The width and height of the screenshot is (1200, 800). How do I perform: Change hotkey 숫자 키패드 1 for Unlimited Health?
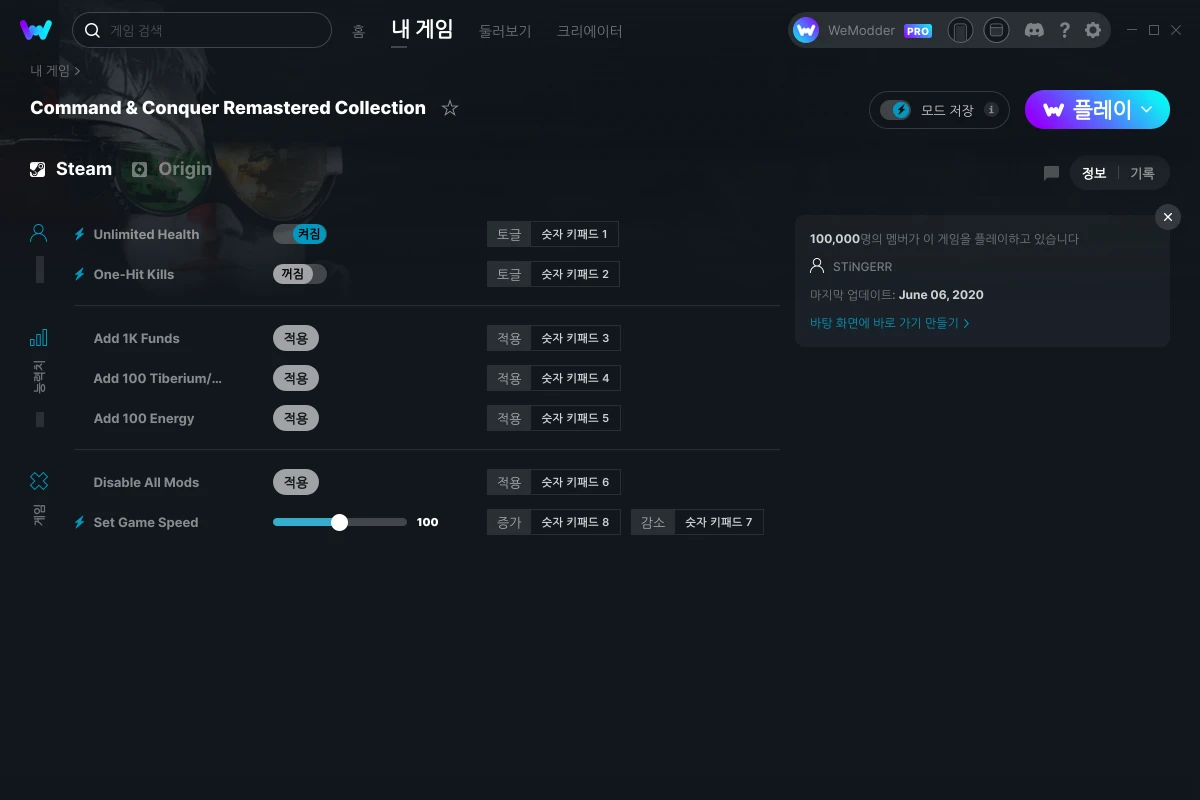pyautogui.click(x=575, y=234)
